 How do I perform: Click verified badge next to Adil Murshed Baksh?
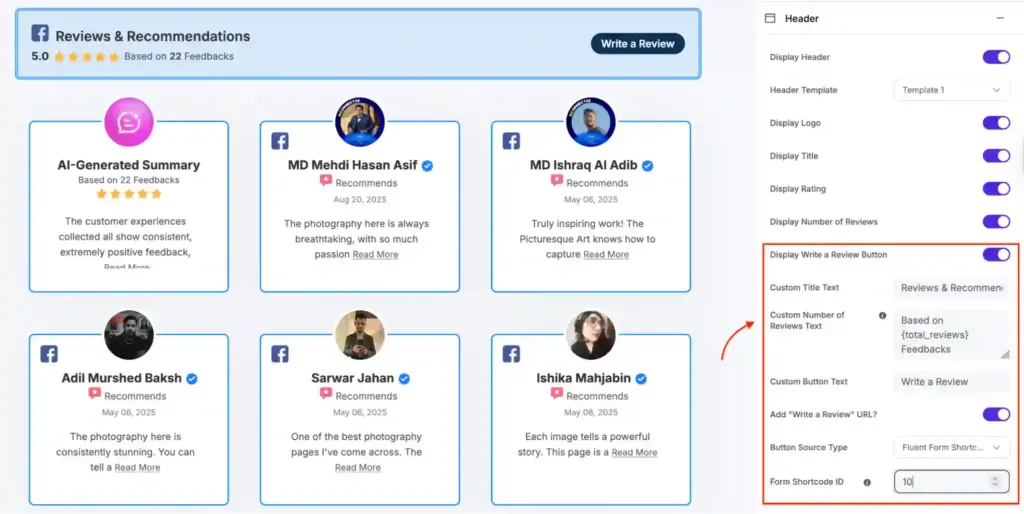coord(192,379)
